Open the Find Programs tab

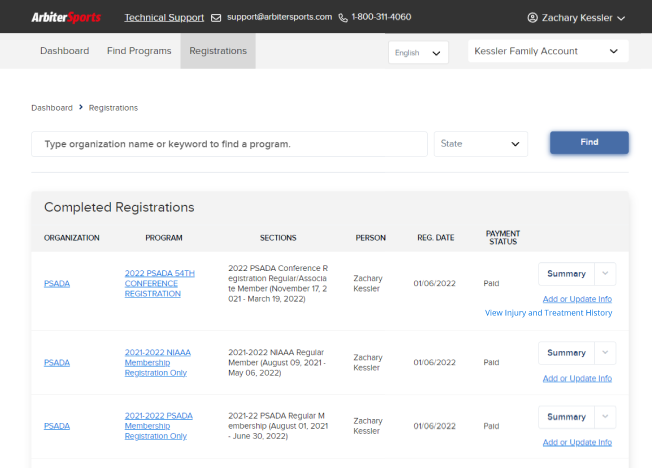(139, 51)
